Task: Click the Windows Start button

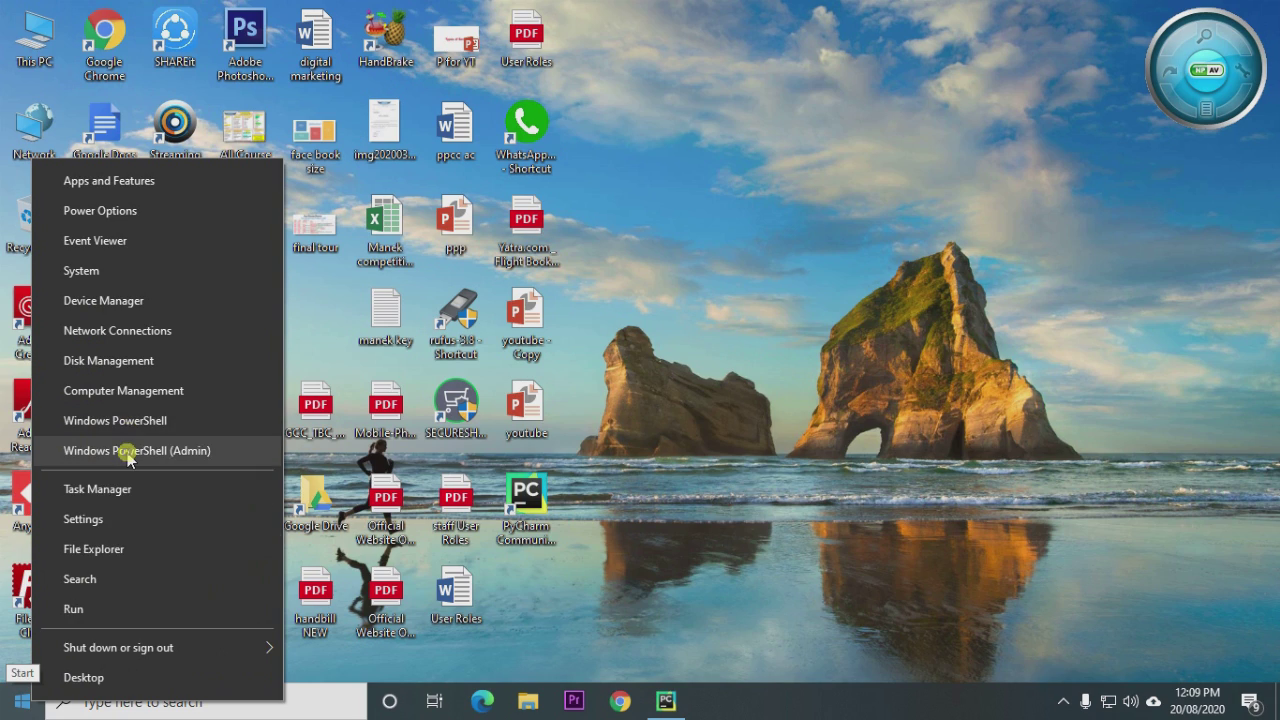Action: click(x=22, y=702)
